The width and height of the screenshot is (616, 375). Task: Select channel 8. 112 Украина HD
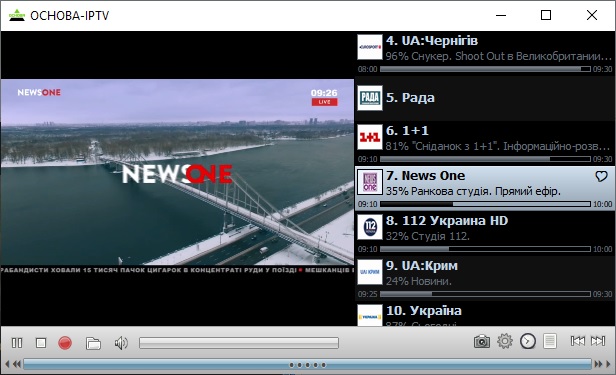pyautogui.click(x=485, y=233)
